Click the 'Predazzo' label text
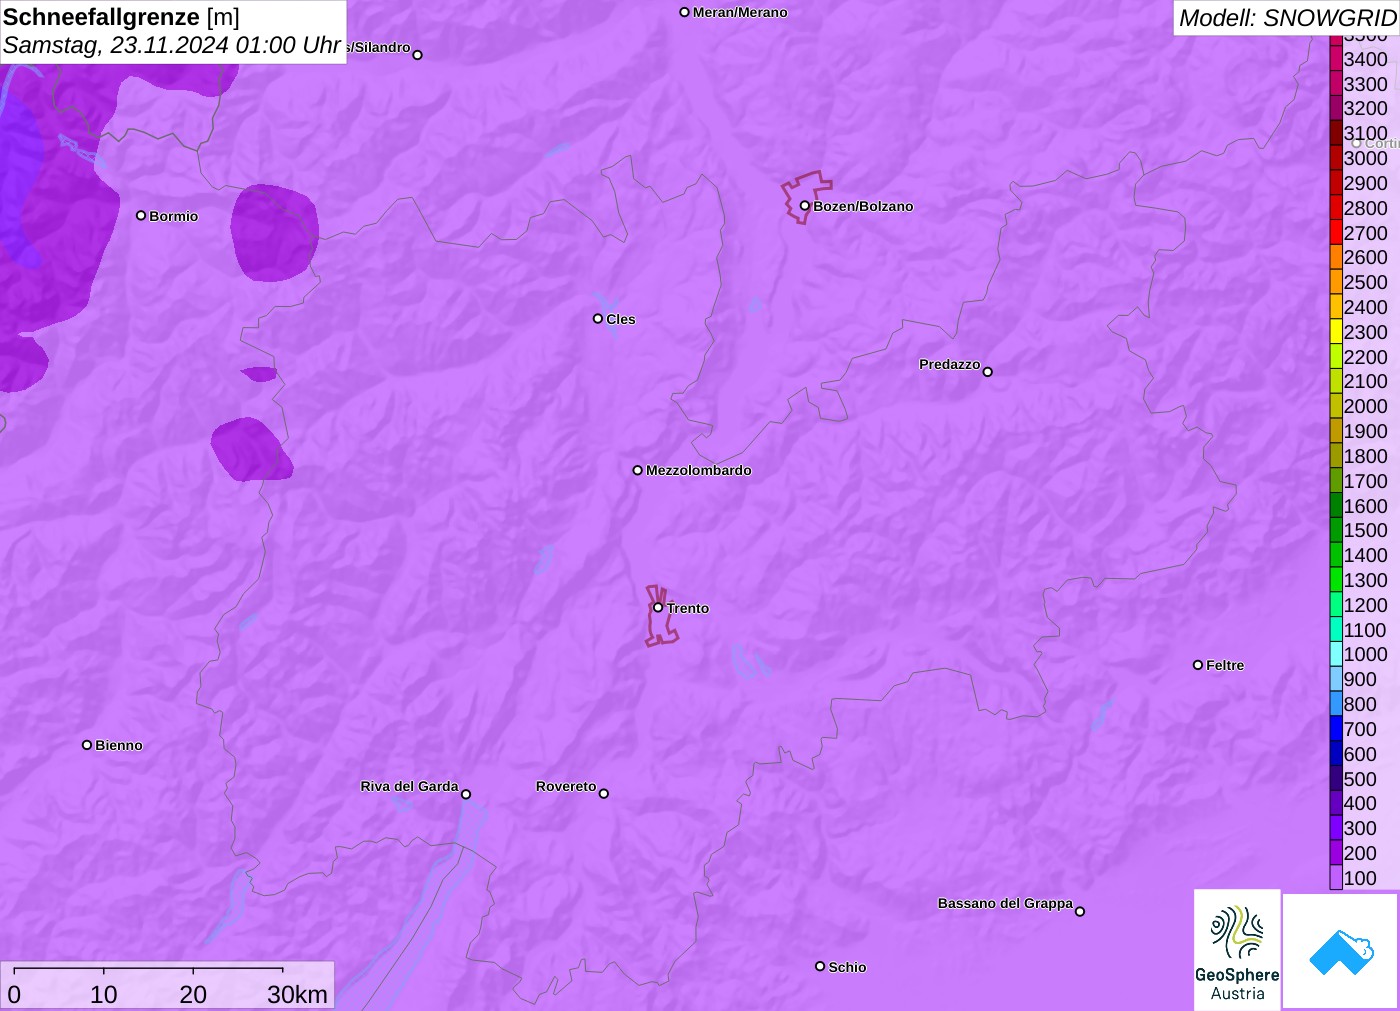 pyautogui.click(x=950, y=364)
